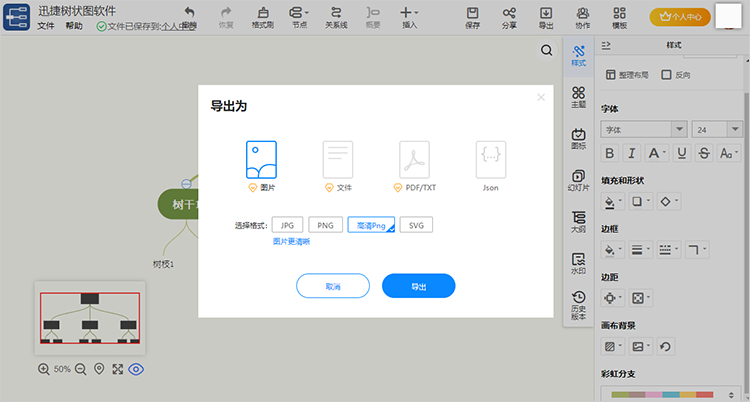The image size is (750, 402).
Task: Enable the 反向 checkbox
Action: point(667,75)
